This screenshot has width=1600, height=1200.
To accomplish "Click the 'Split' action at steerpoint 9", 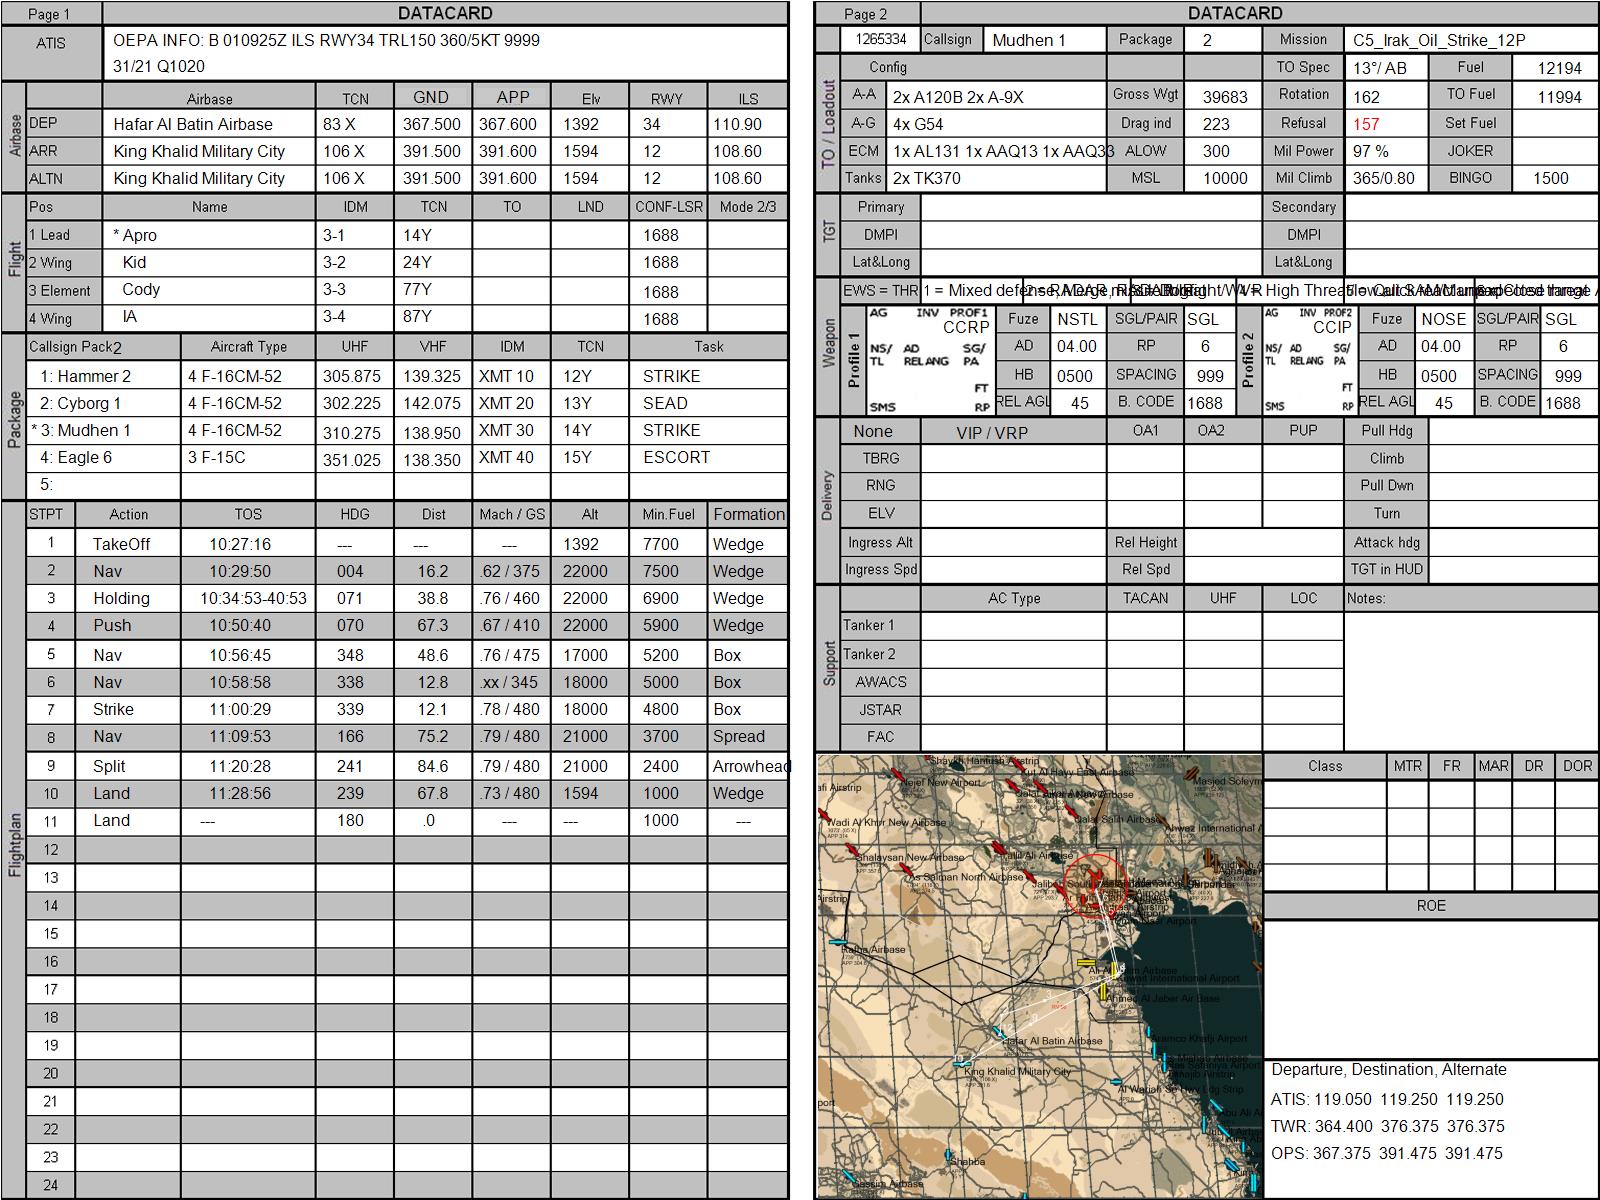I will pos(109,766).
